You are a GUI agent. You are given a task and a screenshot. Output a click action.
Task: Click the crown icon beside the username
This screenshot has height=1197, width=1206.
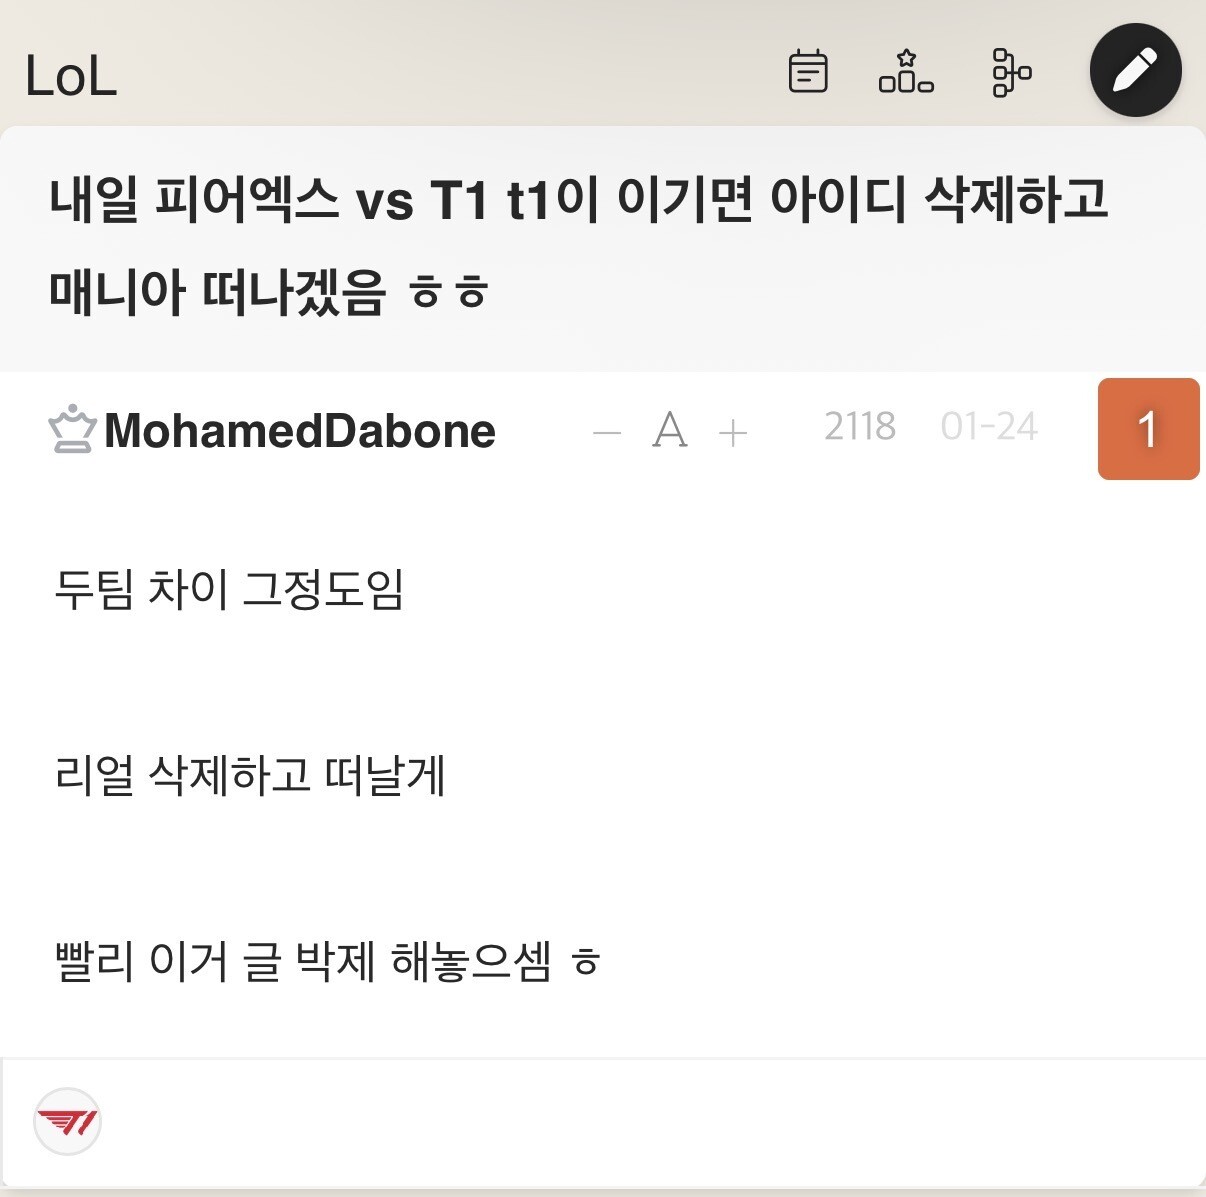72,431
